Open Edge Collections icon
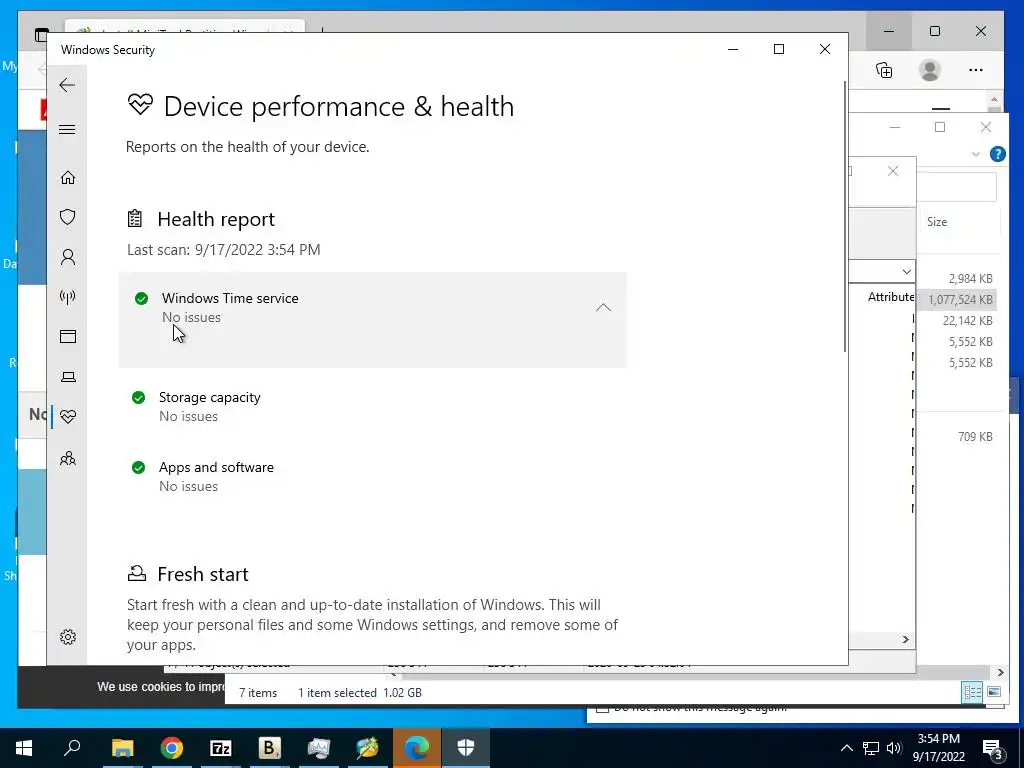 884,70
